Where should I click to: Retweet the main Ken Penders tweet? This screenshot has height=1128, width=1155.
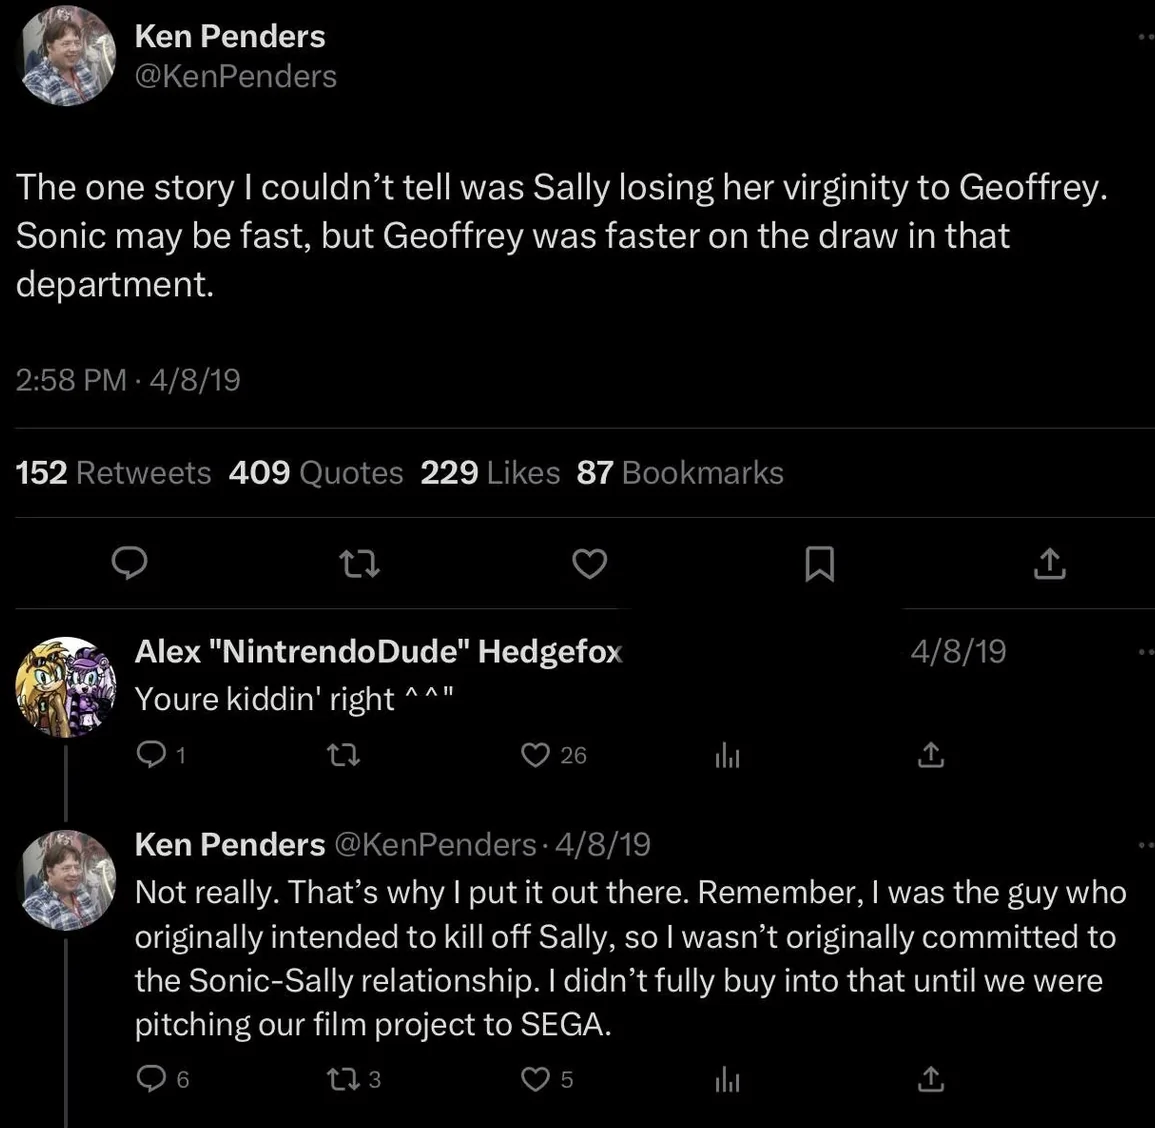coord(359,565)
